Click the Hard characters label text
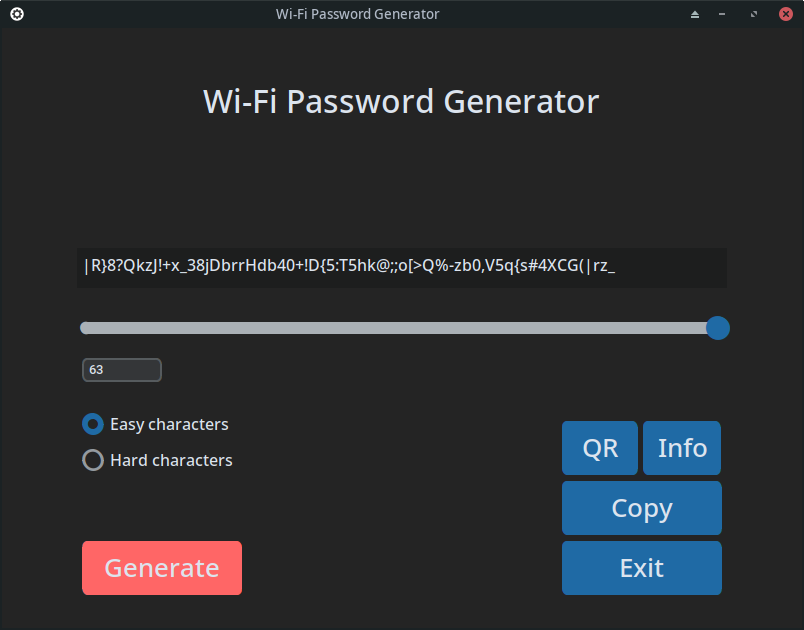This screenshot has height=630, width=804. (x=170, y=460)
